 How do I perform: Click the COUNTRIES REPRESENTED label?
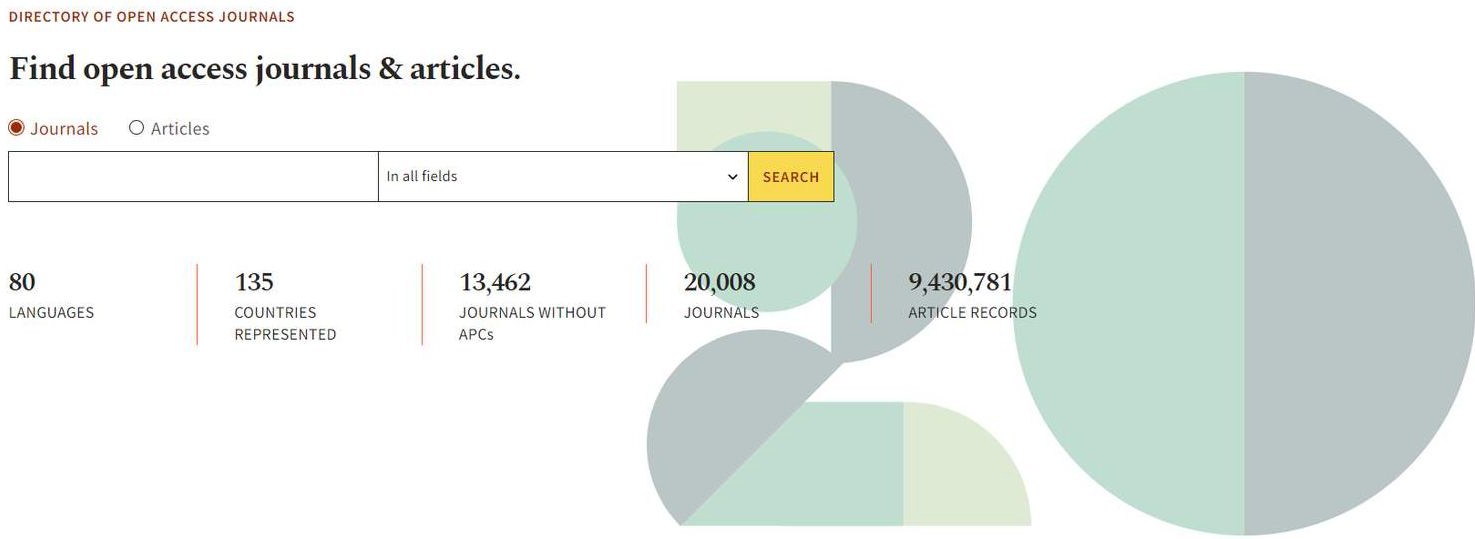285,324
